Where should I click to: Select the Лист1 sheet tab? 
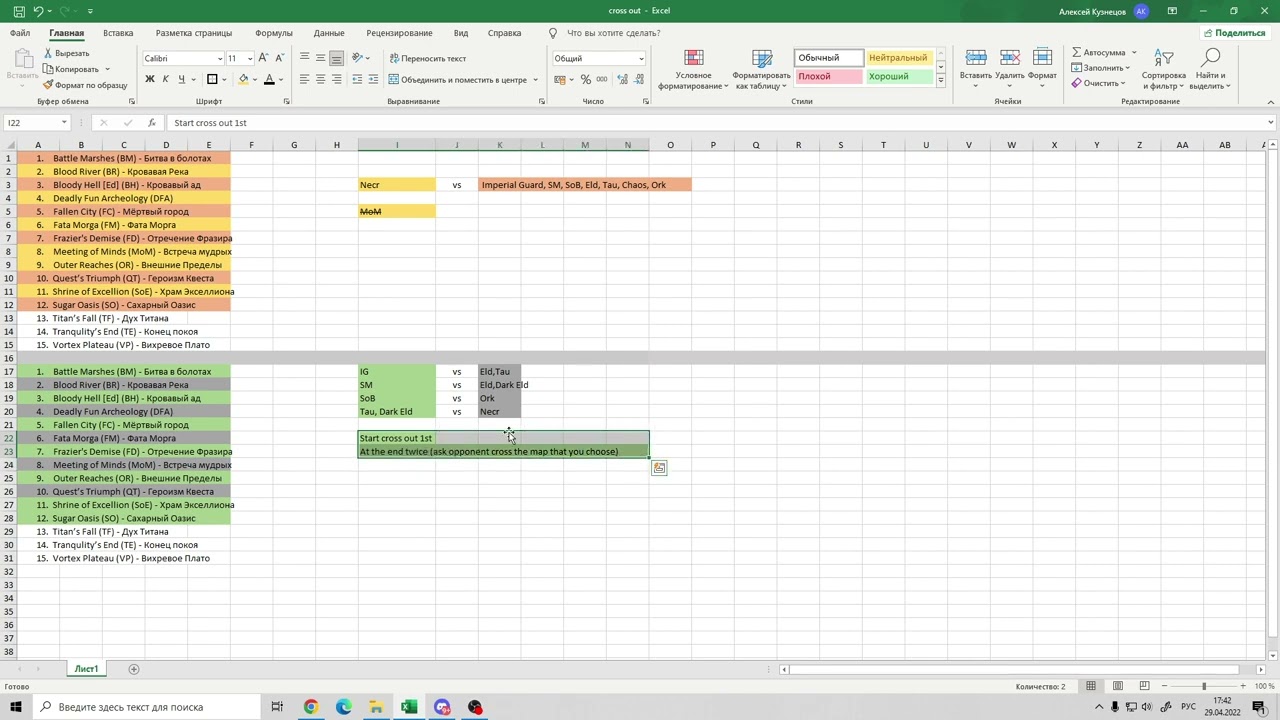coord(86,669)
